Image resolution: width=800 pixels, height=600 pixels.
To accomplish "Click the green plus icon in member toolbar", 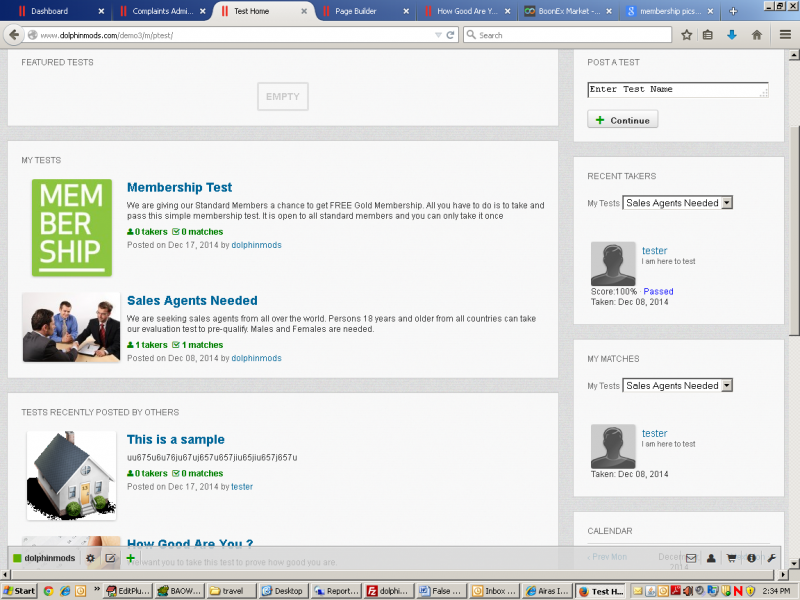I will (131, 558).
